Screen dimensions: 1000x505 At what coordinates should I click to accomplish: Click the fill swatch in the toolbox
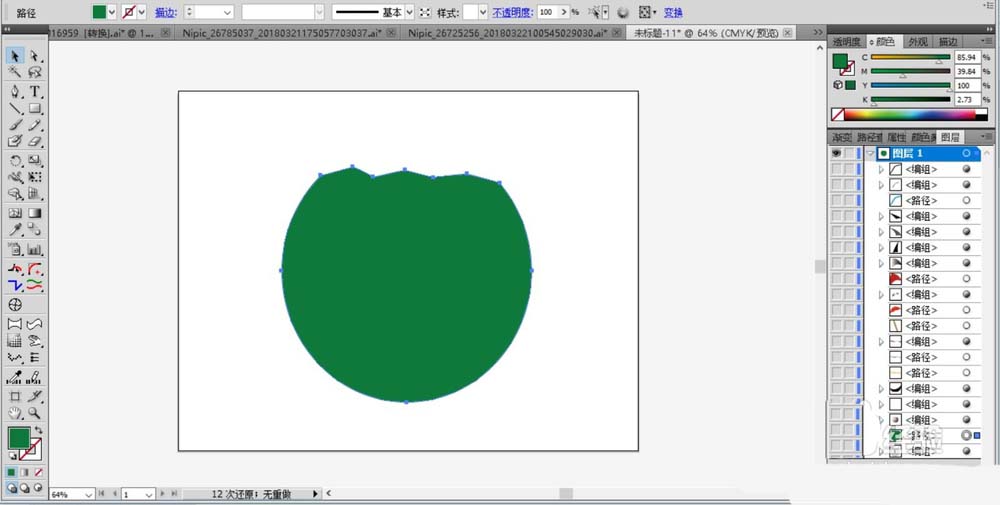18,437
